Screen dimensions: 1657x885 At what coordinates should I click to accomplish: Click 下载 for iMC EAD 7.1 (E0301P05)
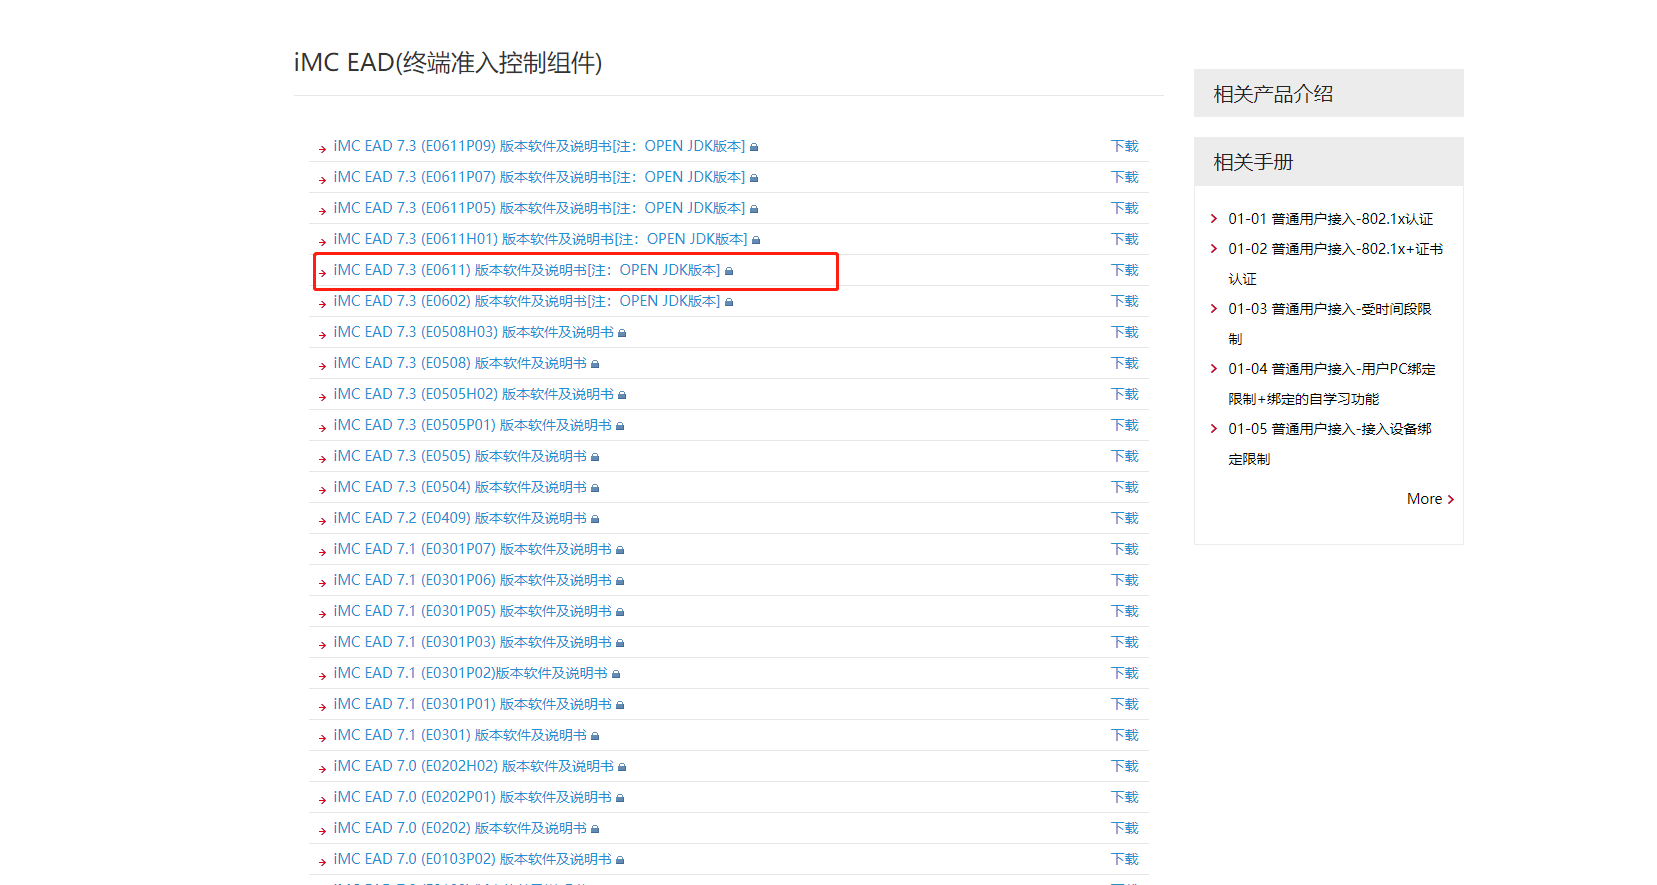point(1125,611)
